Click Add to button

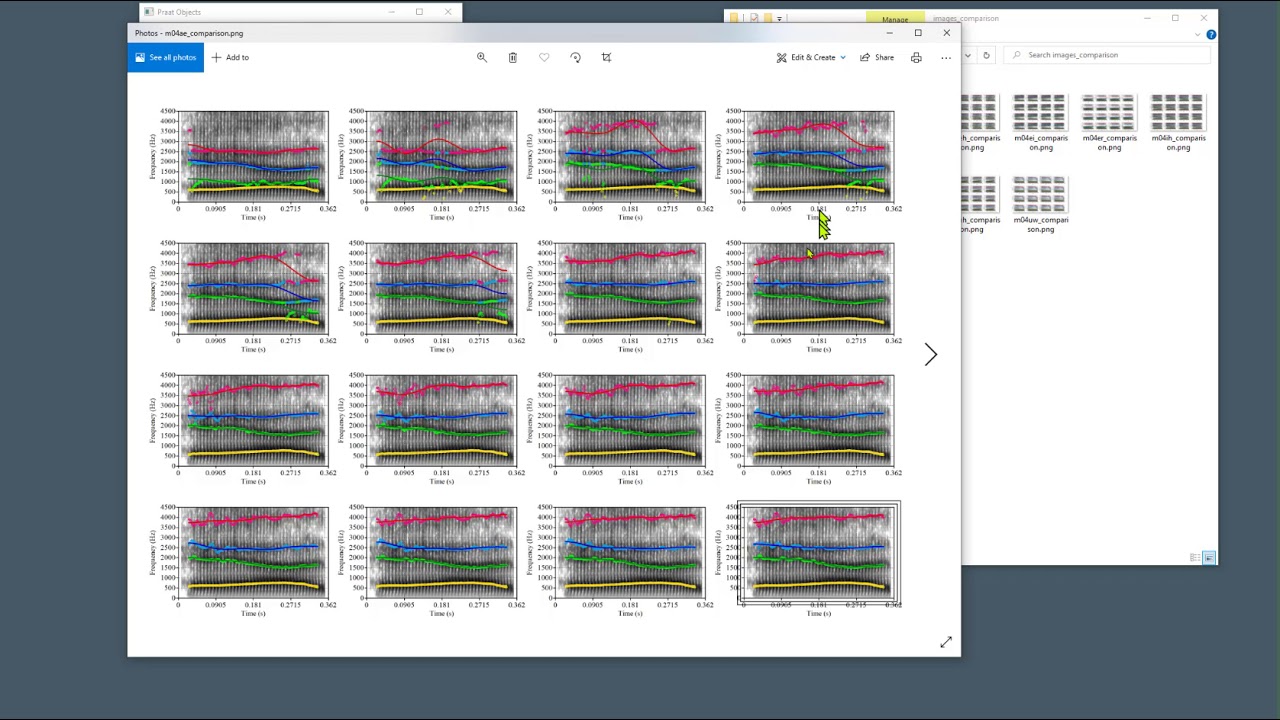click(230, 57)
